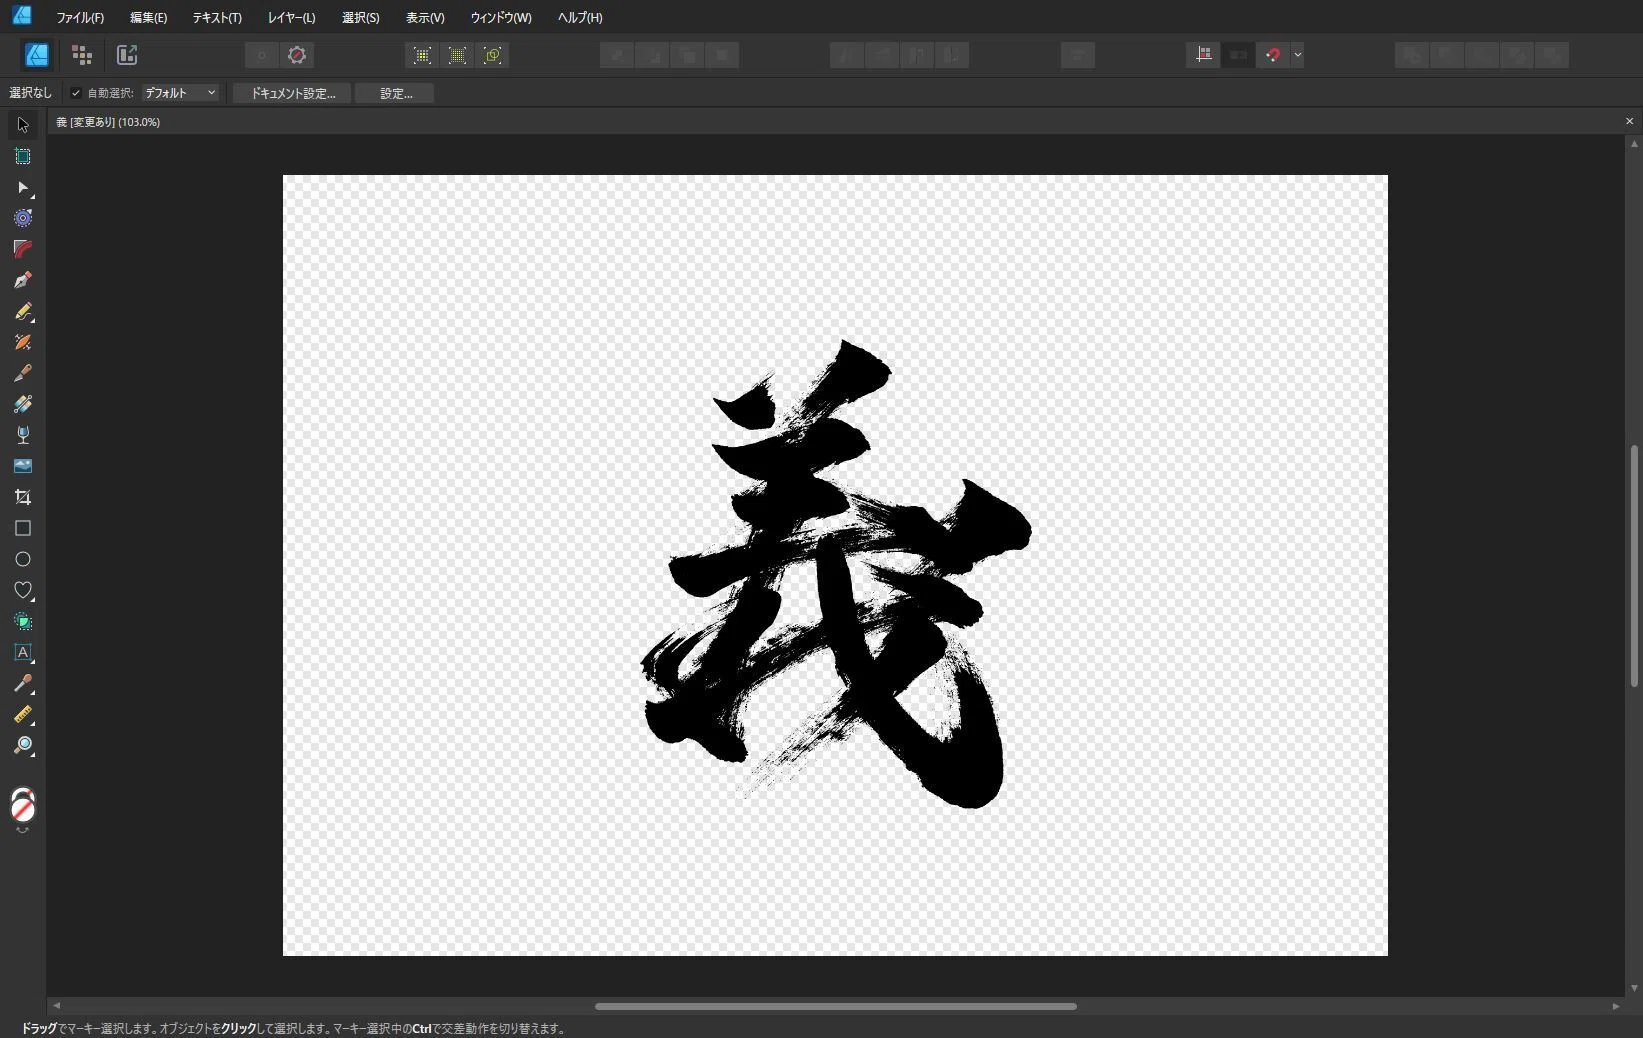Click the scroll-up arrow on the vertical scrollbar
Screen dimensions: 1643x1038
(1634, 144)
